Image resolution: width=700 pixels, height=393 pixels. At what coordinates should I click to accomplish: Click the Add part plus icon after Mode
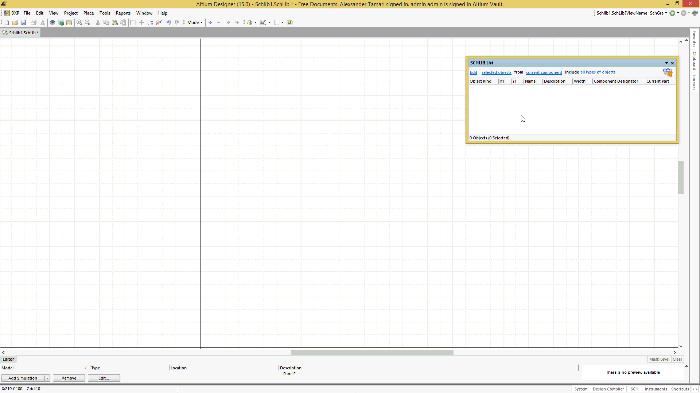tap(210, 22)
